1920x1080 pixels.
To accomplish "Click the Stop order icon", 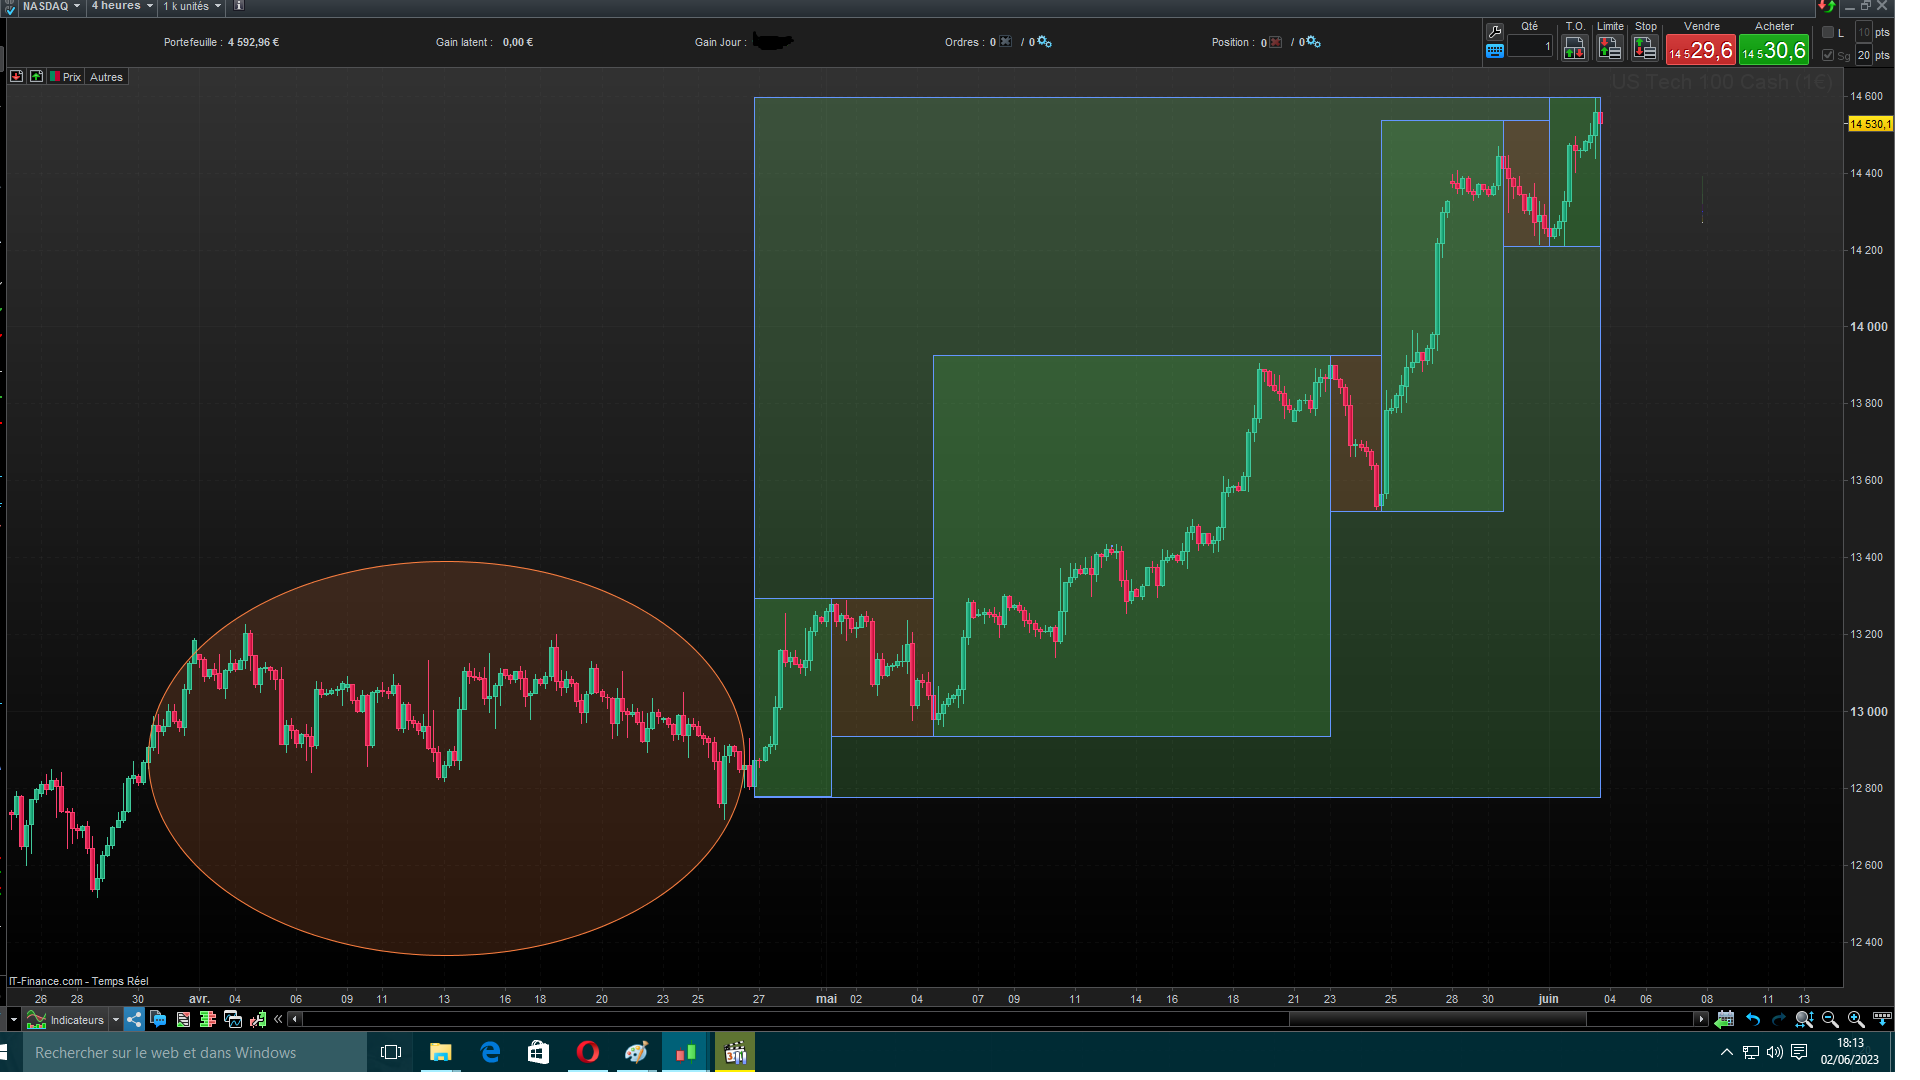I will (1645, 48).
